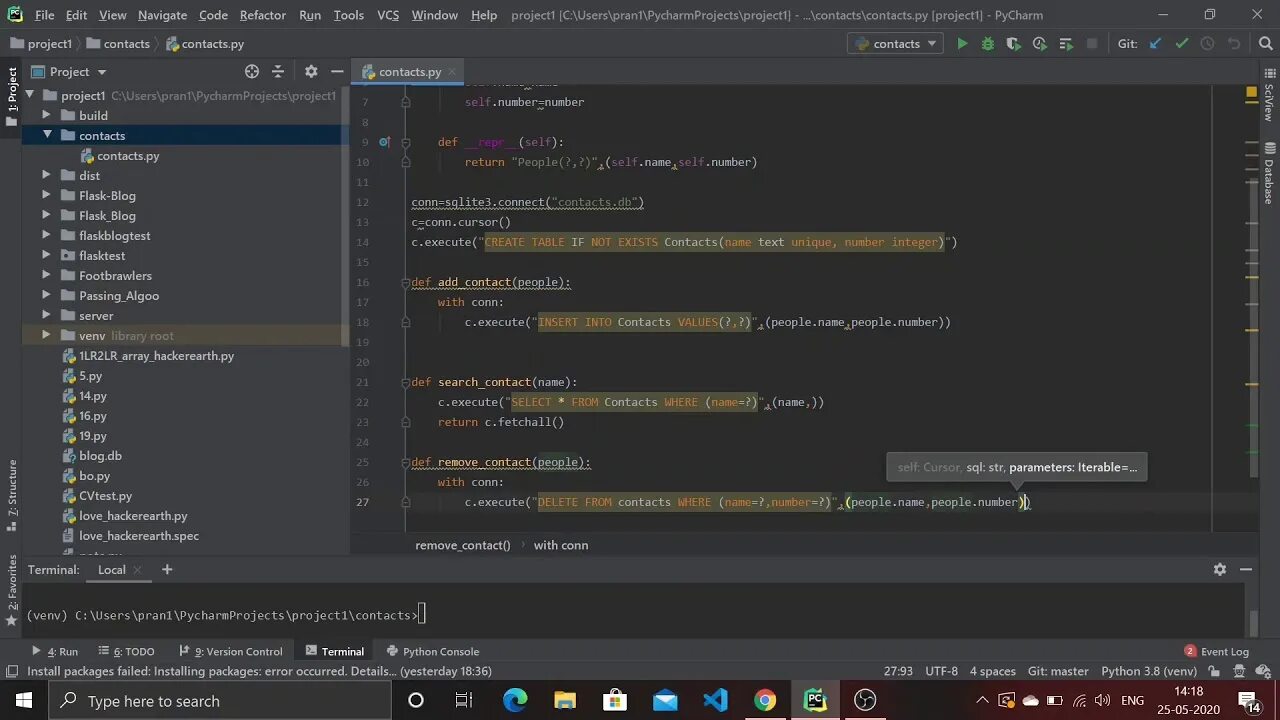This screenshot has height=720, width=1280.
Task: Toggle the 1: Project side tab
Action: [12, 97]
